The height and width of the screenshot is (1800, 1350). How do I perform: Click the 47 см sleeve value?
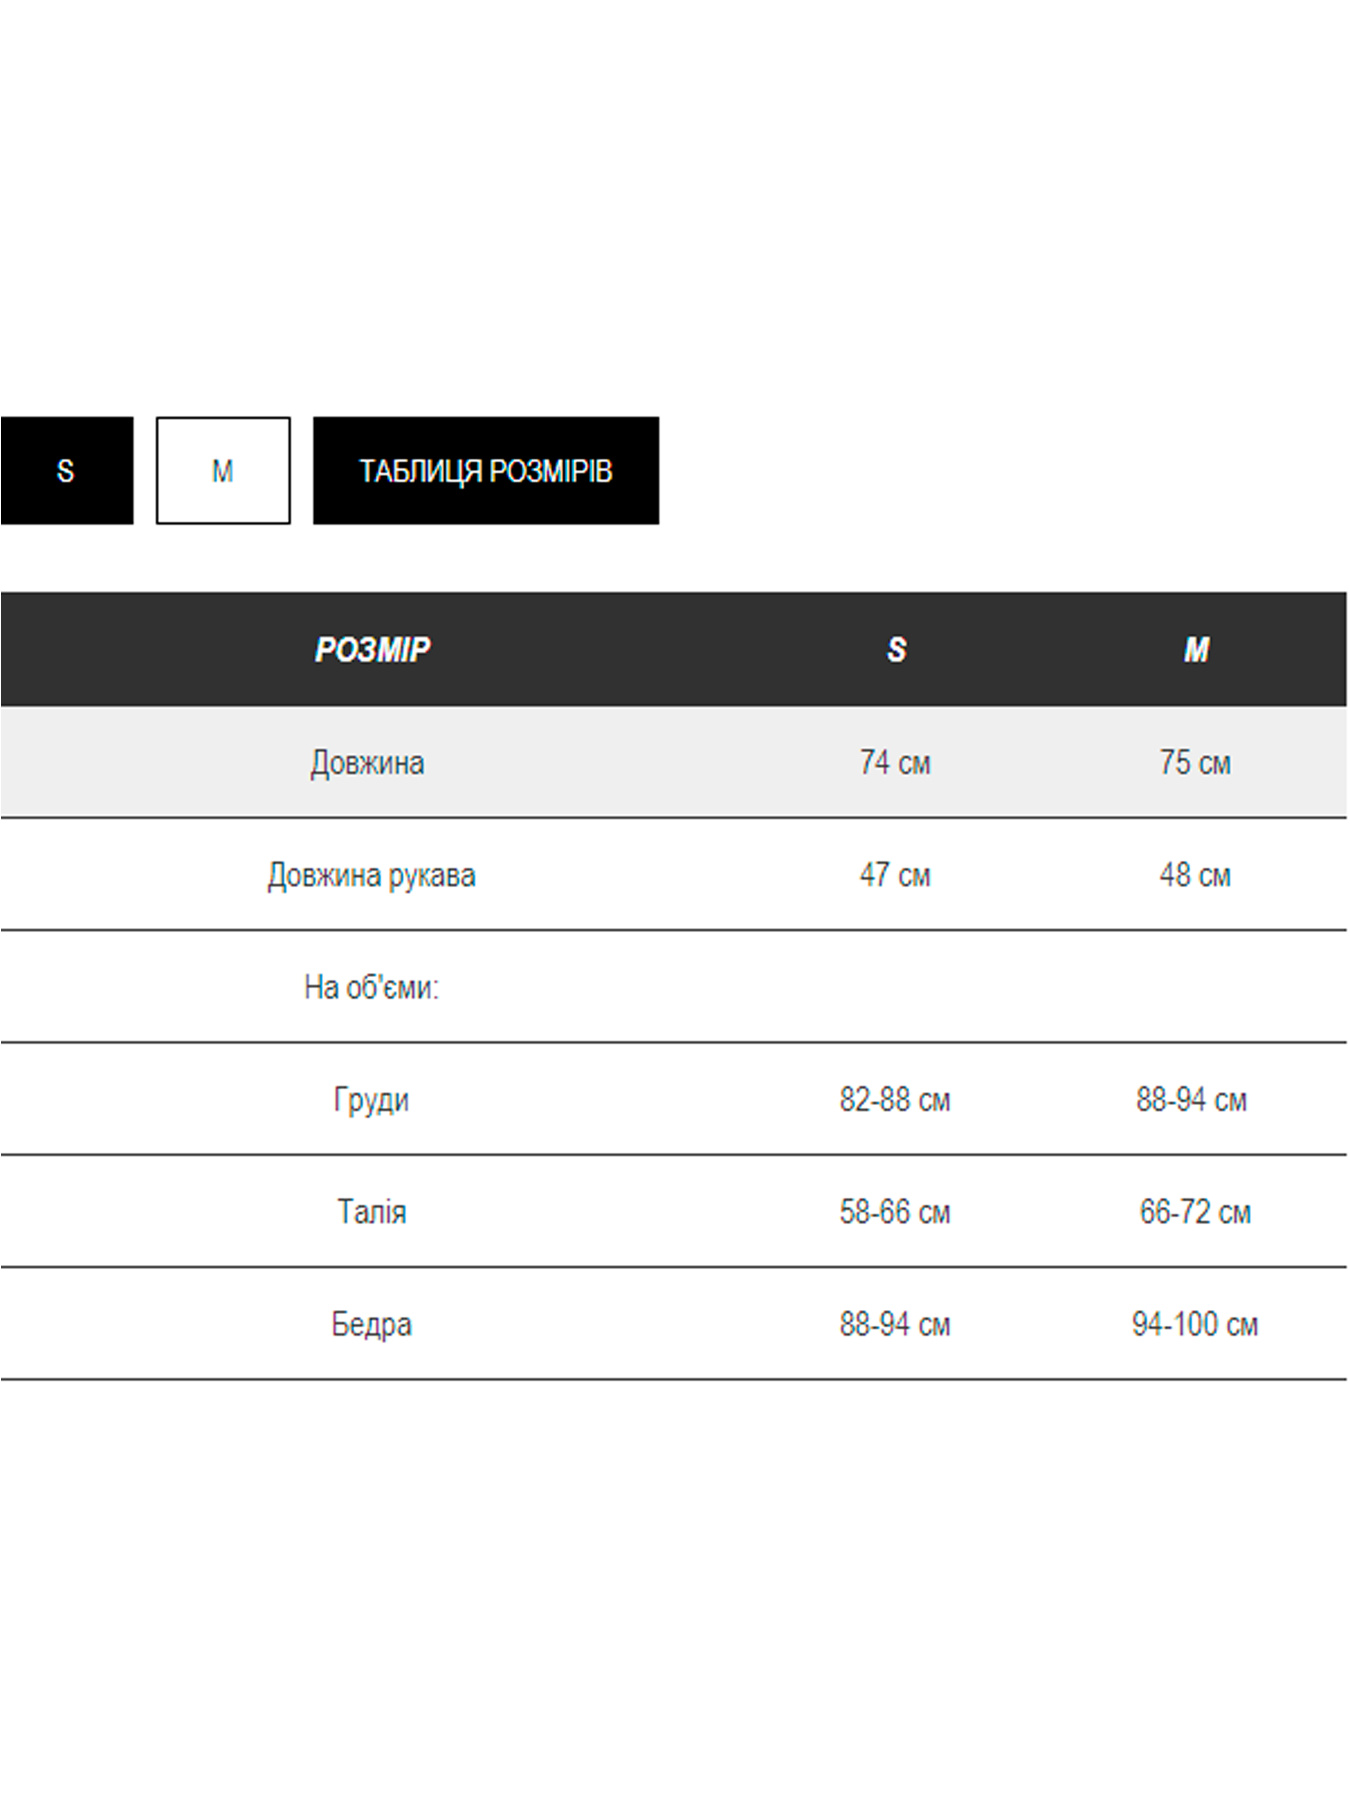pyautogui.click(x=895, y=875)
